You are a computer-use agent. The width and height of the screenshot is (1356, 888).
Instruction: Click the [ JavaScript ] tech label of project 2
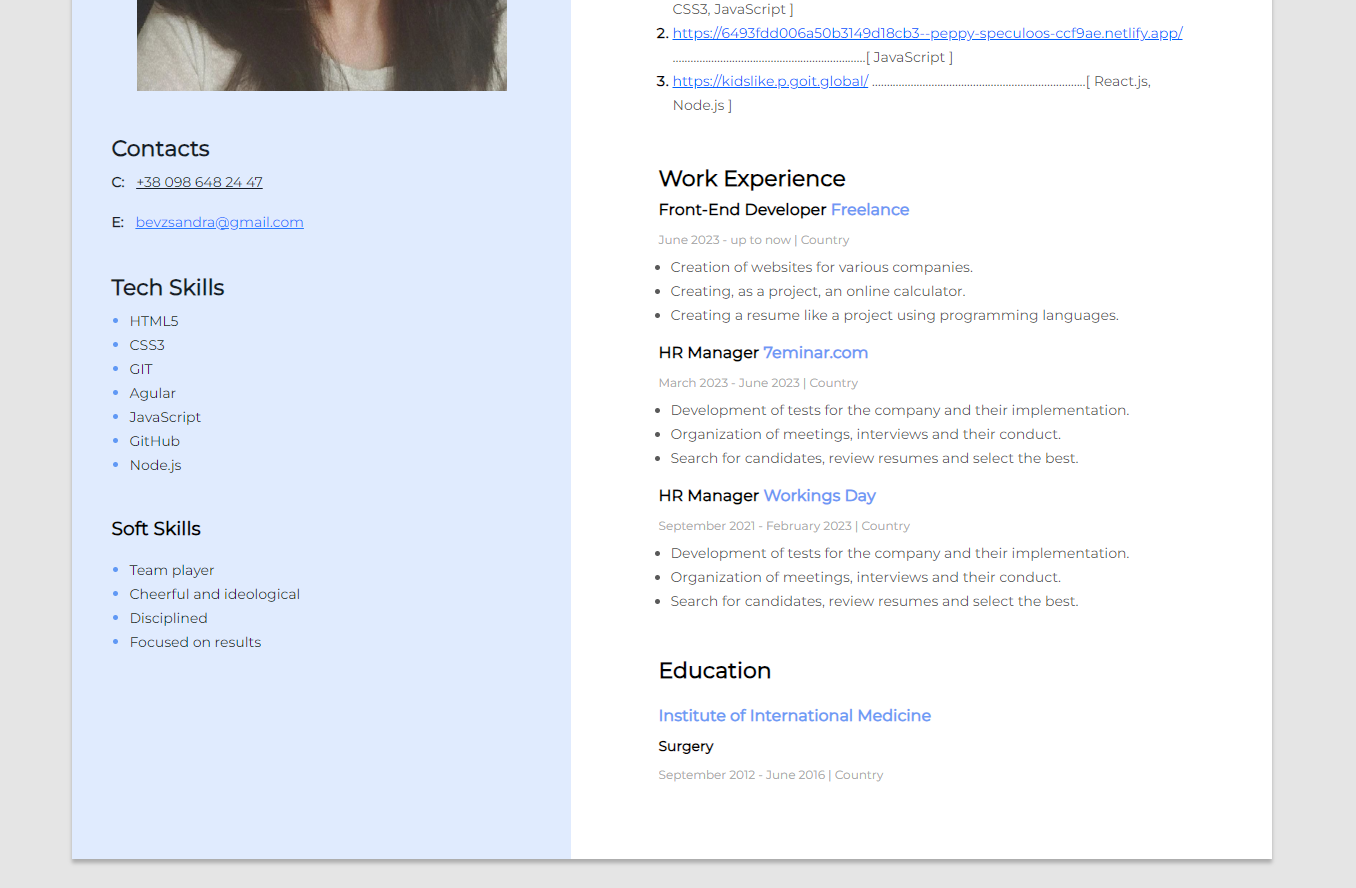tap(909, 57)
